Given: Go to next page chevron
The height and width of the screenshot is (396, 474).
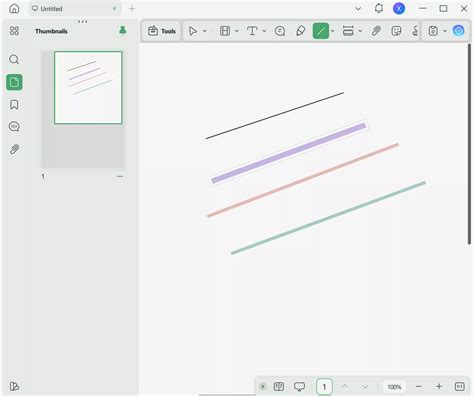Looking at the screenshot, I should click(365, 387).
